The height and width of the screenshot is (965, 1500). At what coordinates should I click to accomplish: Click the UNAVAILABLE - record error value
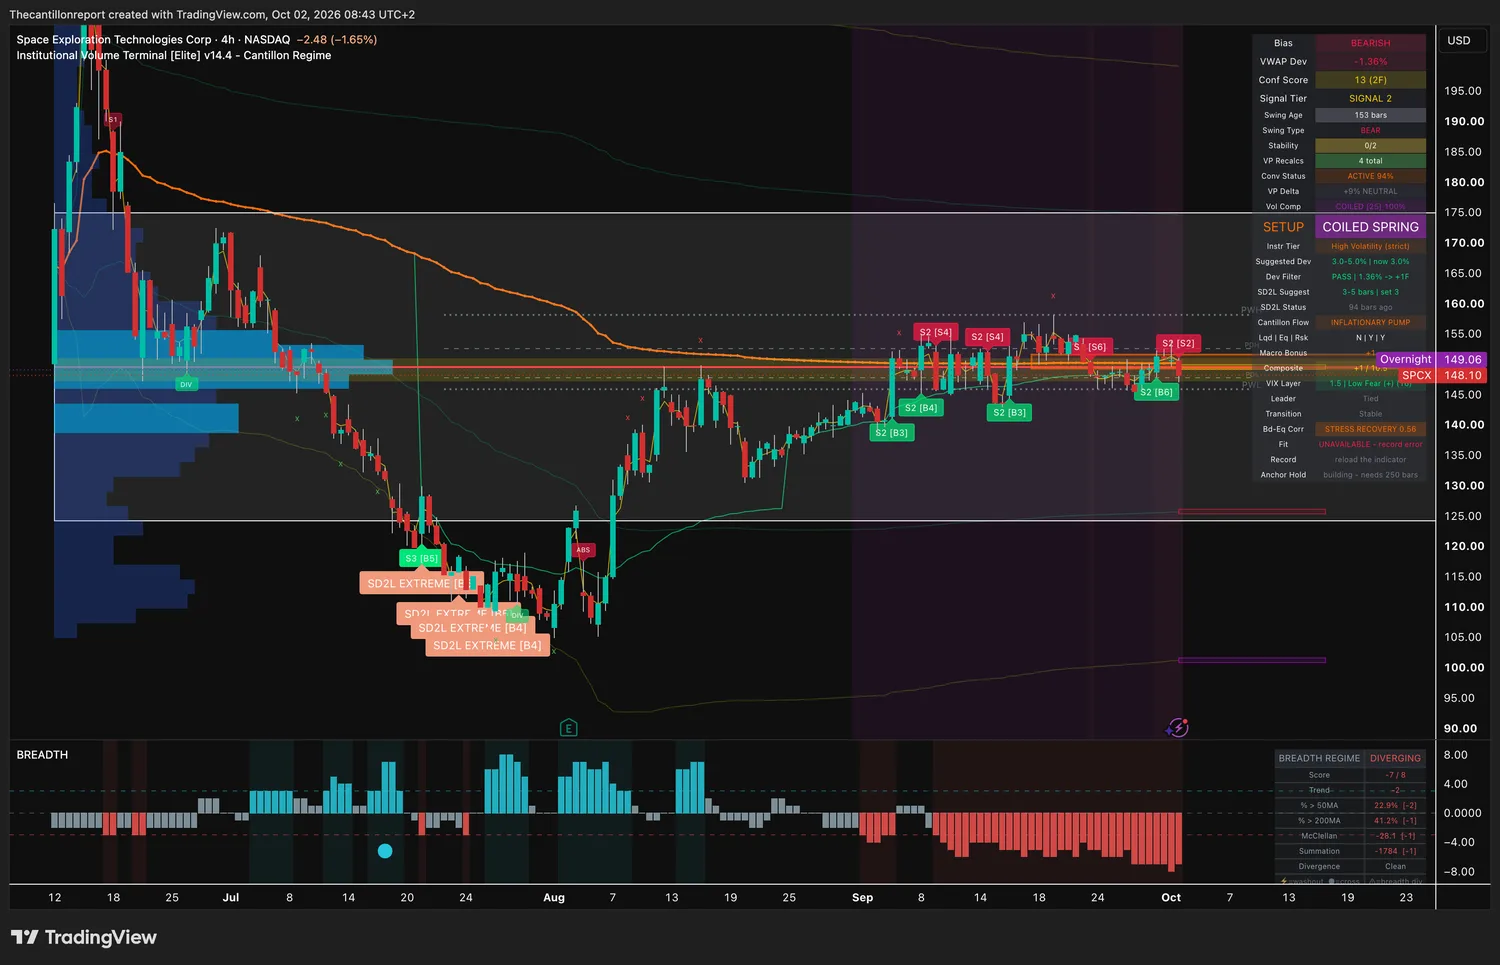click(x=1370, y=444)
